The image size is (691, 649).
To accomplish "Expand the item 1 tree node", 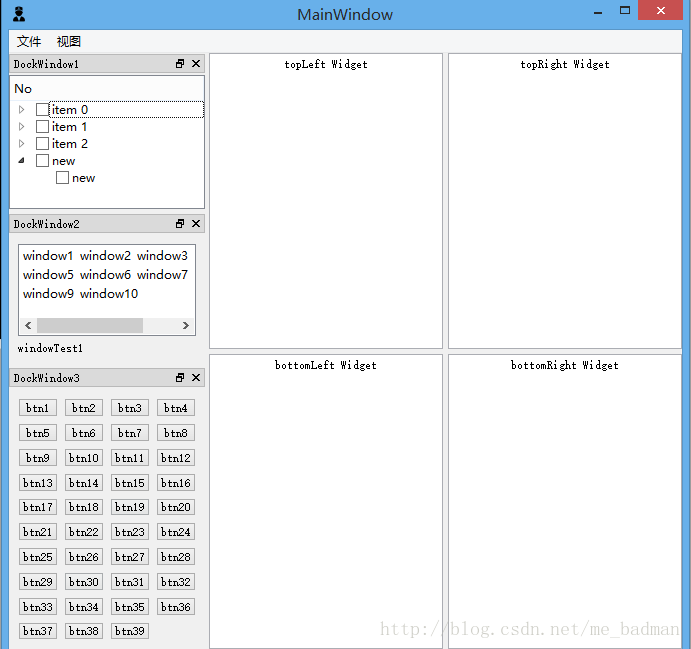I will [21, 126].
